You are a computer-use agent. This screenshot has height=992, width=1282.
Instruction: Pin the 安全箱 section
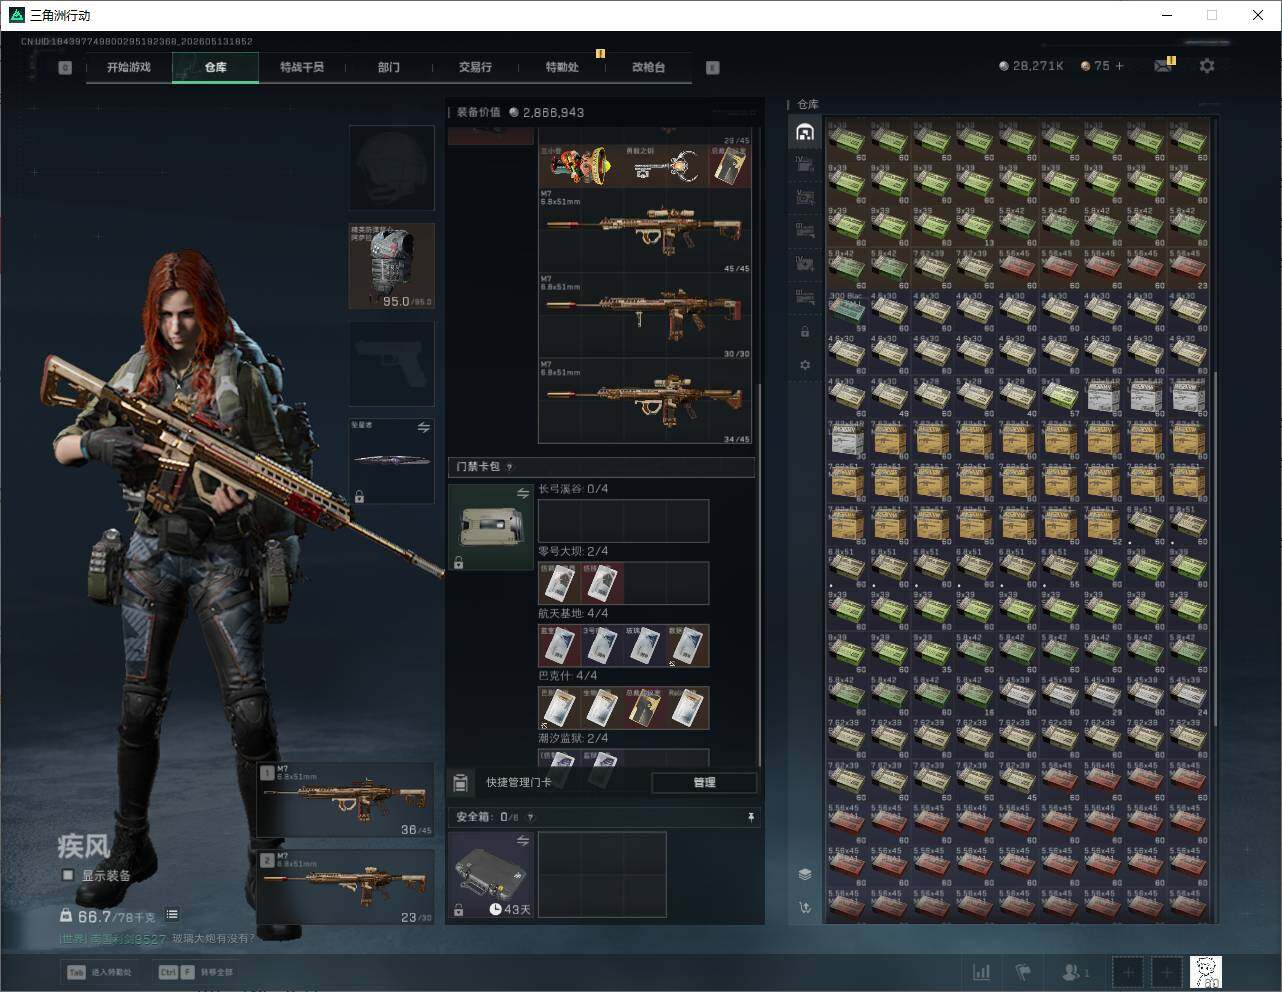tap(751, 817)
